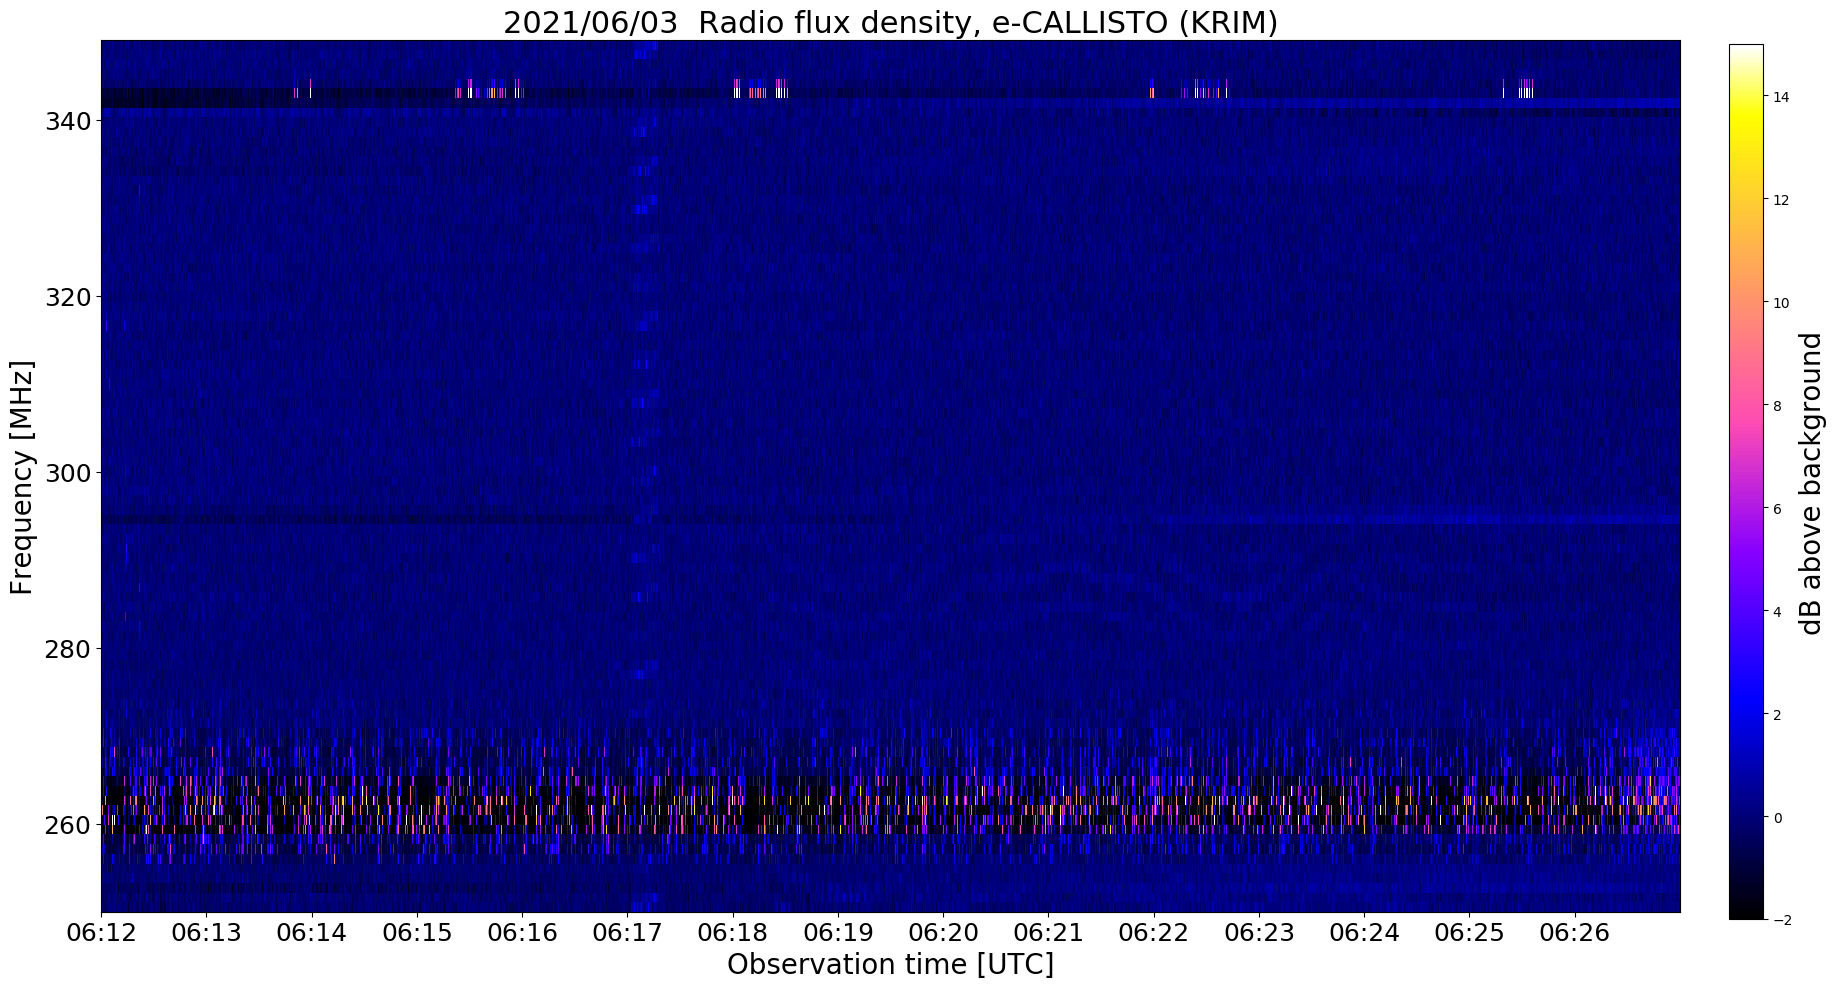This screenshot has width=1836, height=989.
Task: Click the colorbar tick label 14
Action: point(1781,97)
